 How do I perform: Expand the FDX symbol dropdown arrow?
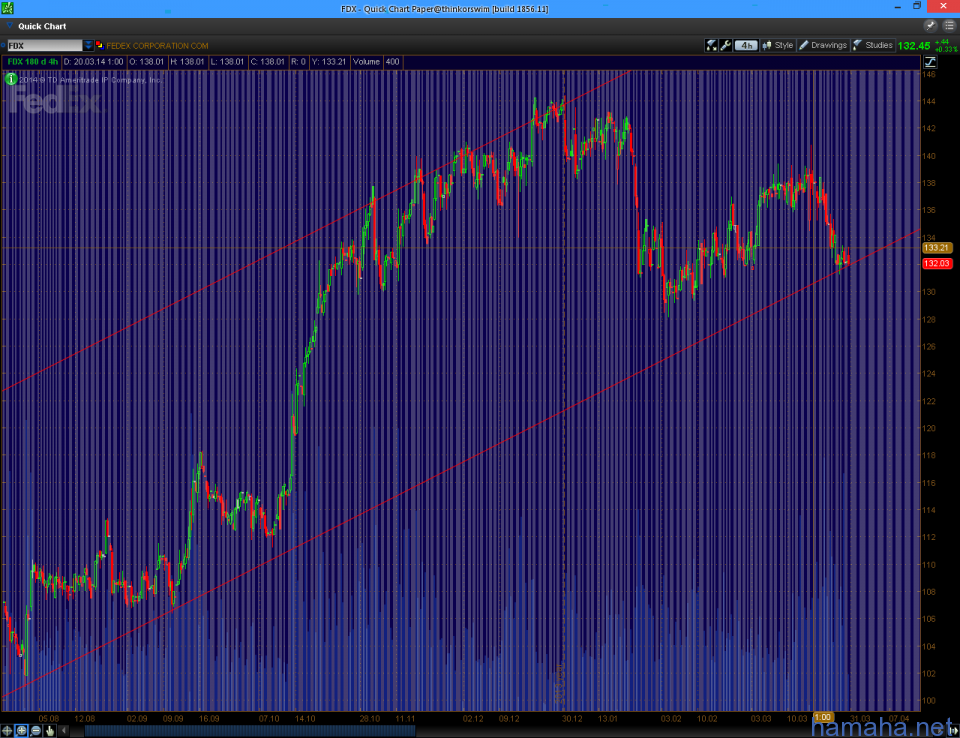tap(88, 45)
